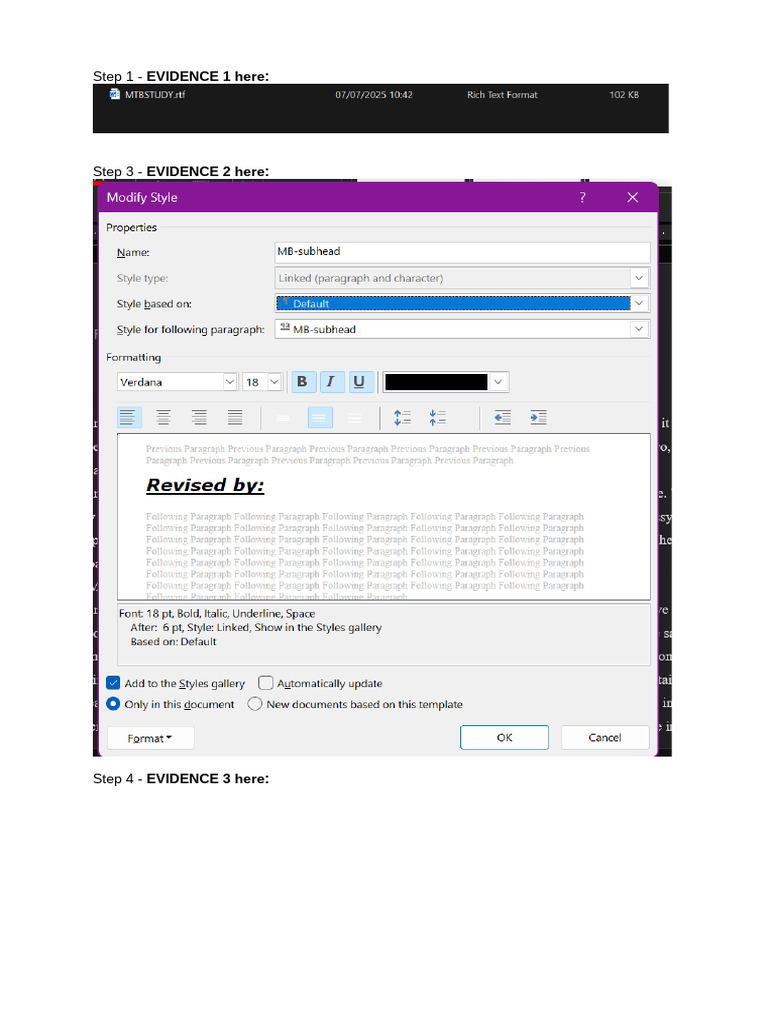Click the OK button
This screenshot has height=1024, width=768.
[x=504, y=737]
